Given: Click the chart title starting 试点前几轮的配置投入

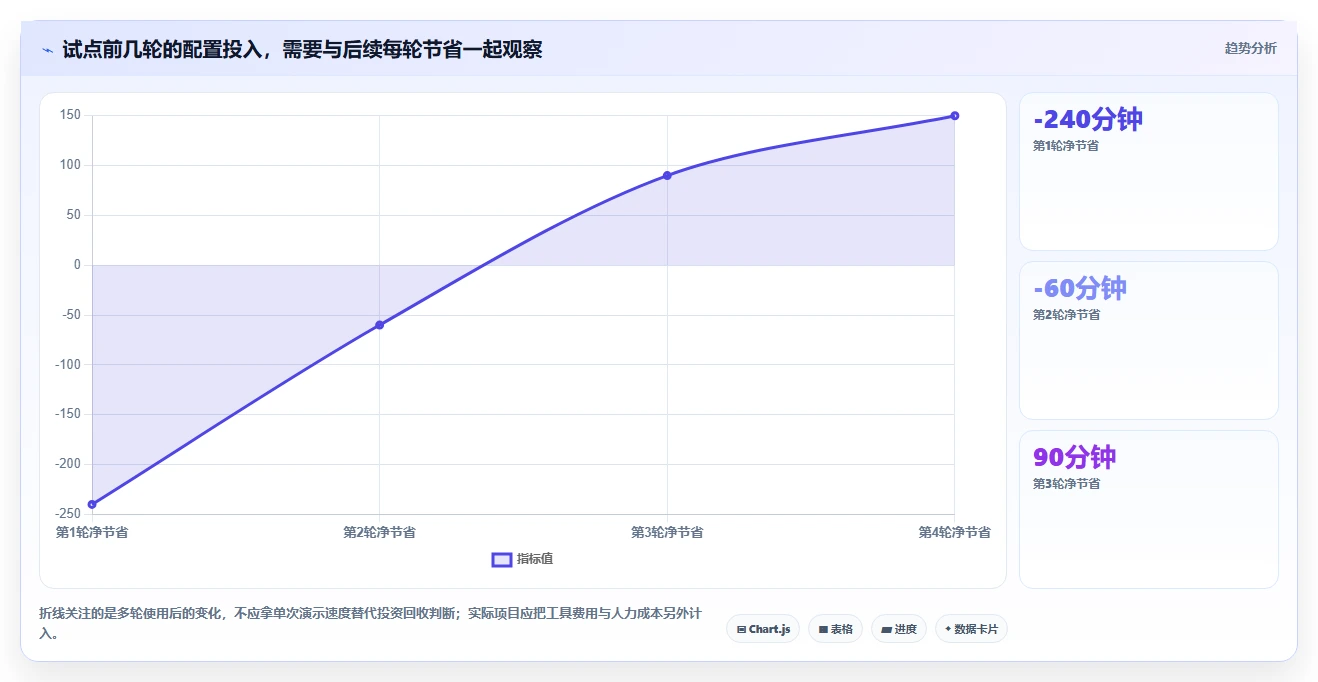Looking at the screenshot, I should click(x=302, y=49).
